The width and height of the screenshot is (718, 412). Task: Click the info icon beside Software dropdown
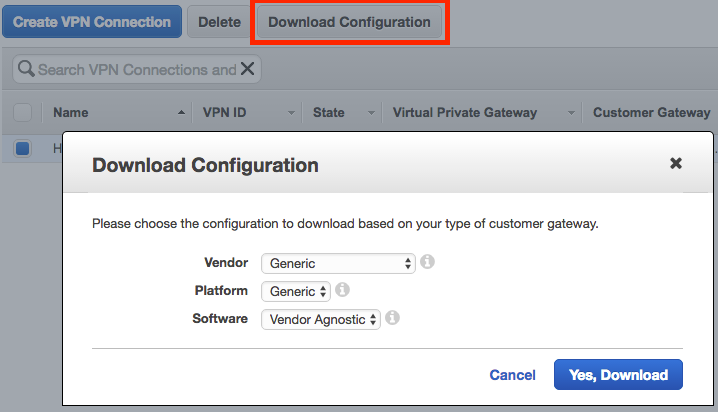point(392,318)
